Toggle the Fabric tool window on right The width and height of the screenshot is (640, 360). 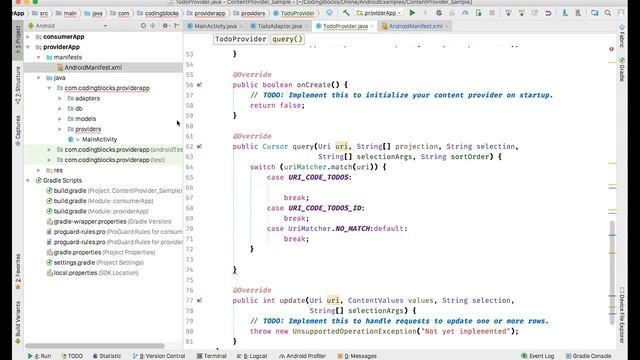point(622,36)
